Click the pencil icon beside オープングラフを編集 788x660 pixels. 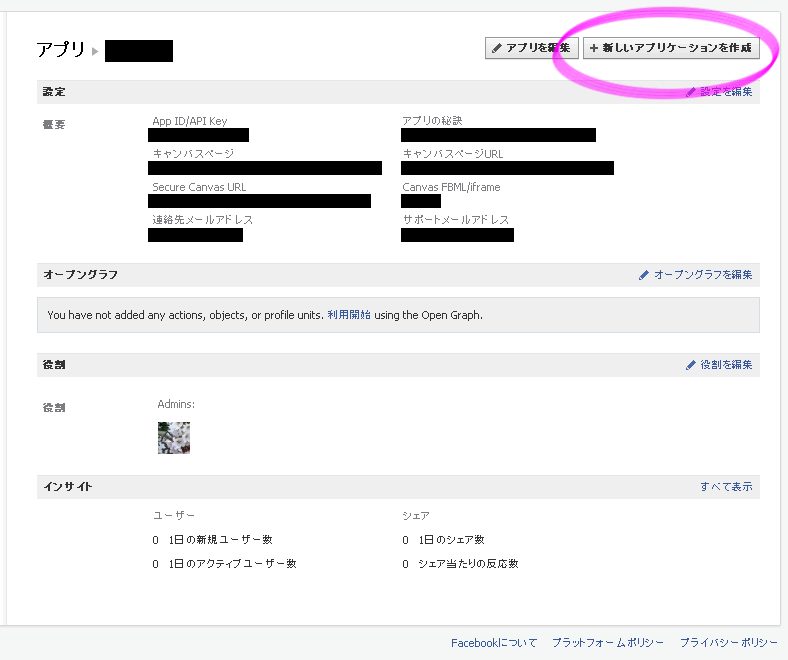[x=643, y=275]
